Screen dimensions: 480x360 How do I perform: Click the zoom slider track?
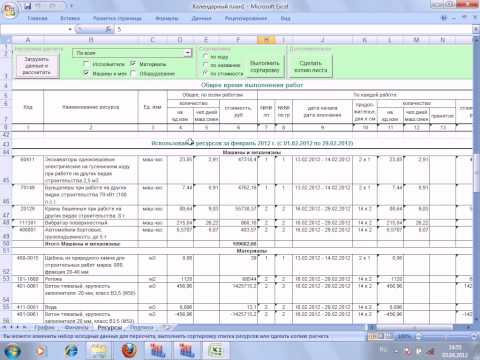tap(447, 337)
